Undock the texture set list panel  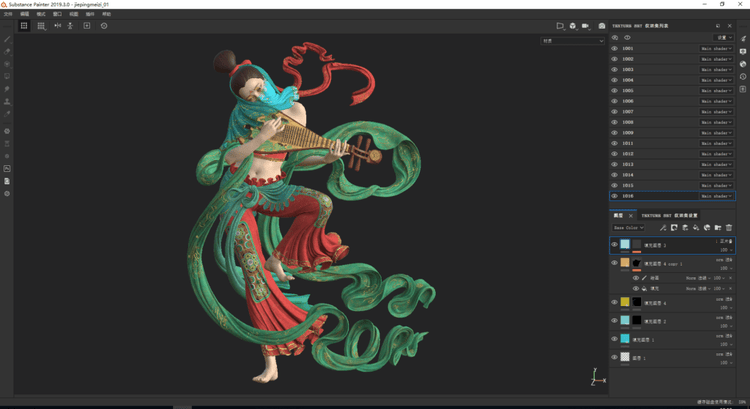718,26
